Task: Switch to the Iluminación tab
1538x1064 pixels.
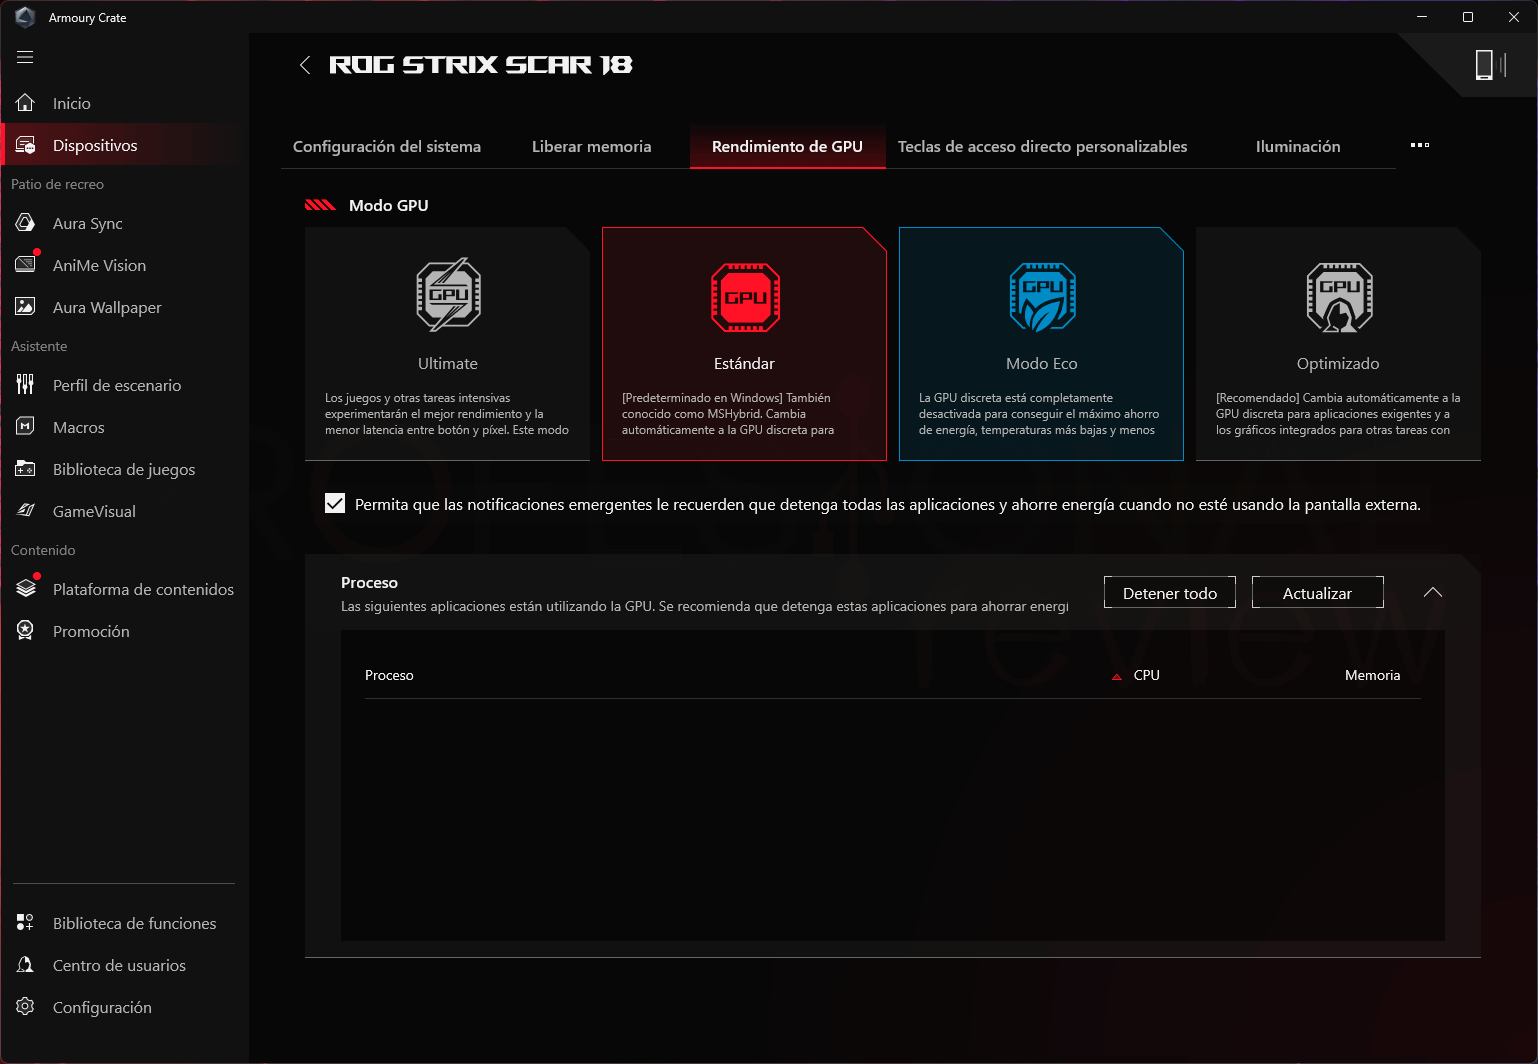Action: (x=1298, y=146)
